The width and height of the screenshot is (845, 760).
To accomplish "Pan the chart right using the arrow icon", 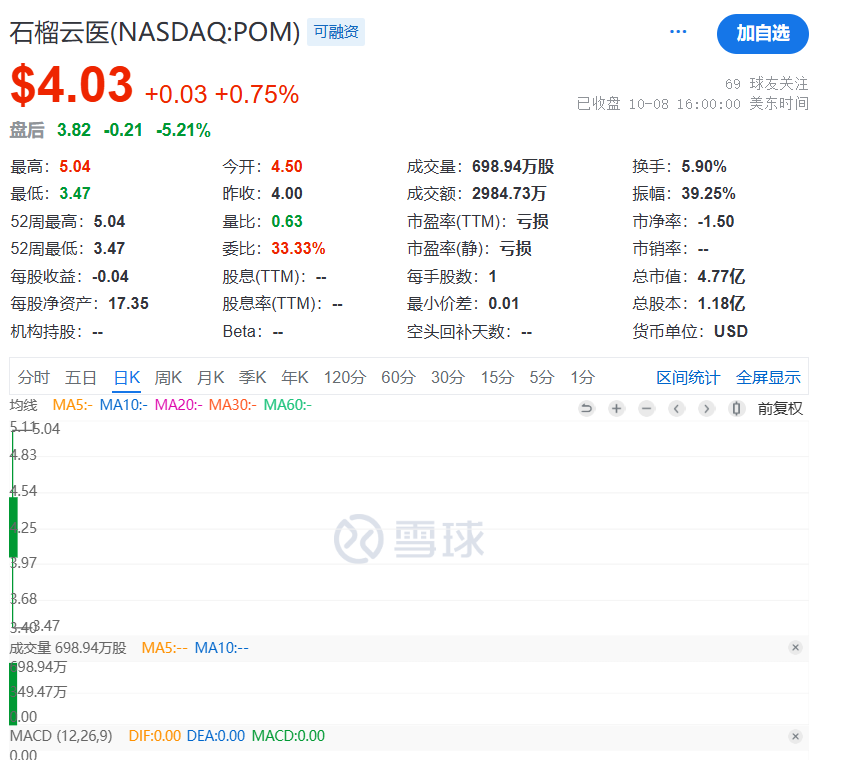I will pyautogui.click(x=706, y=408).
